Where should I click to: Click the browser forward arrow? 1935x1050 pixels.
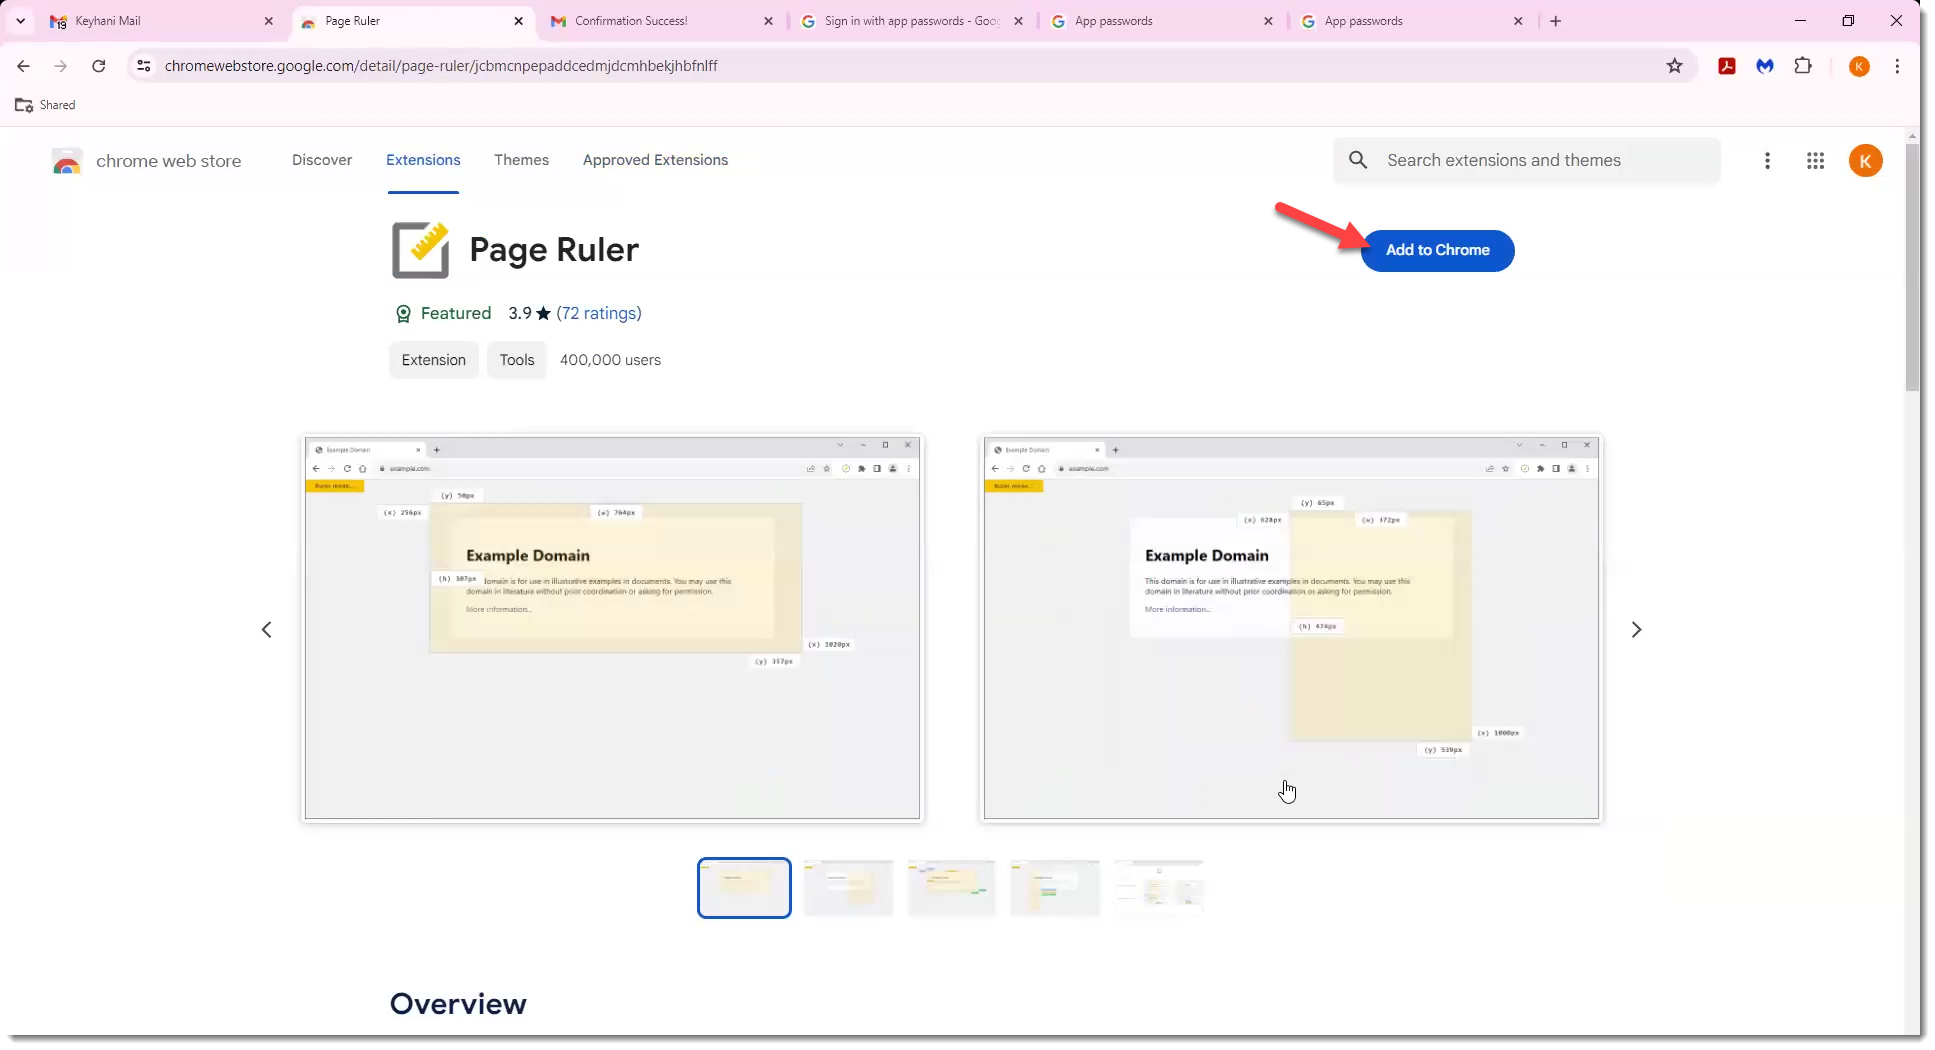coord(61,66)
